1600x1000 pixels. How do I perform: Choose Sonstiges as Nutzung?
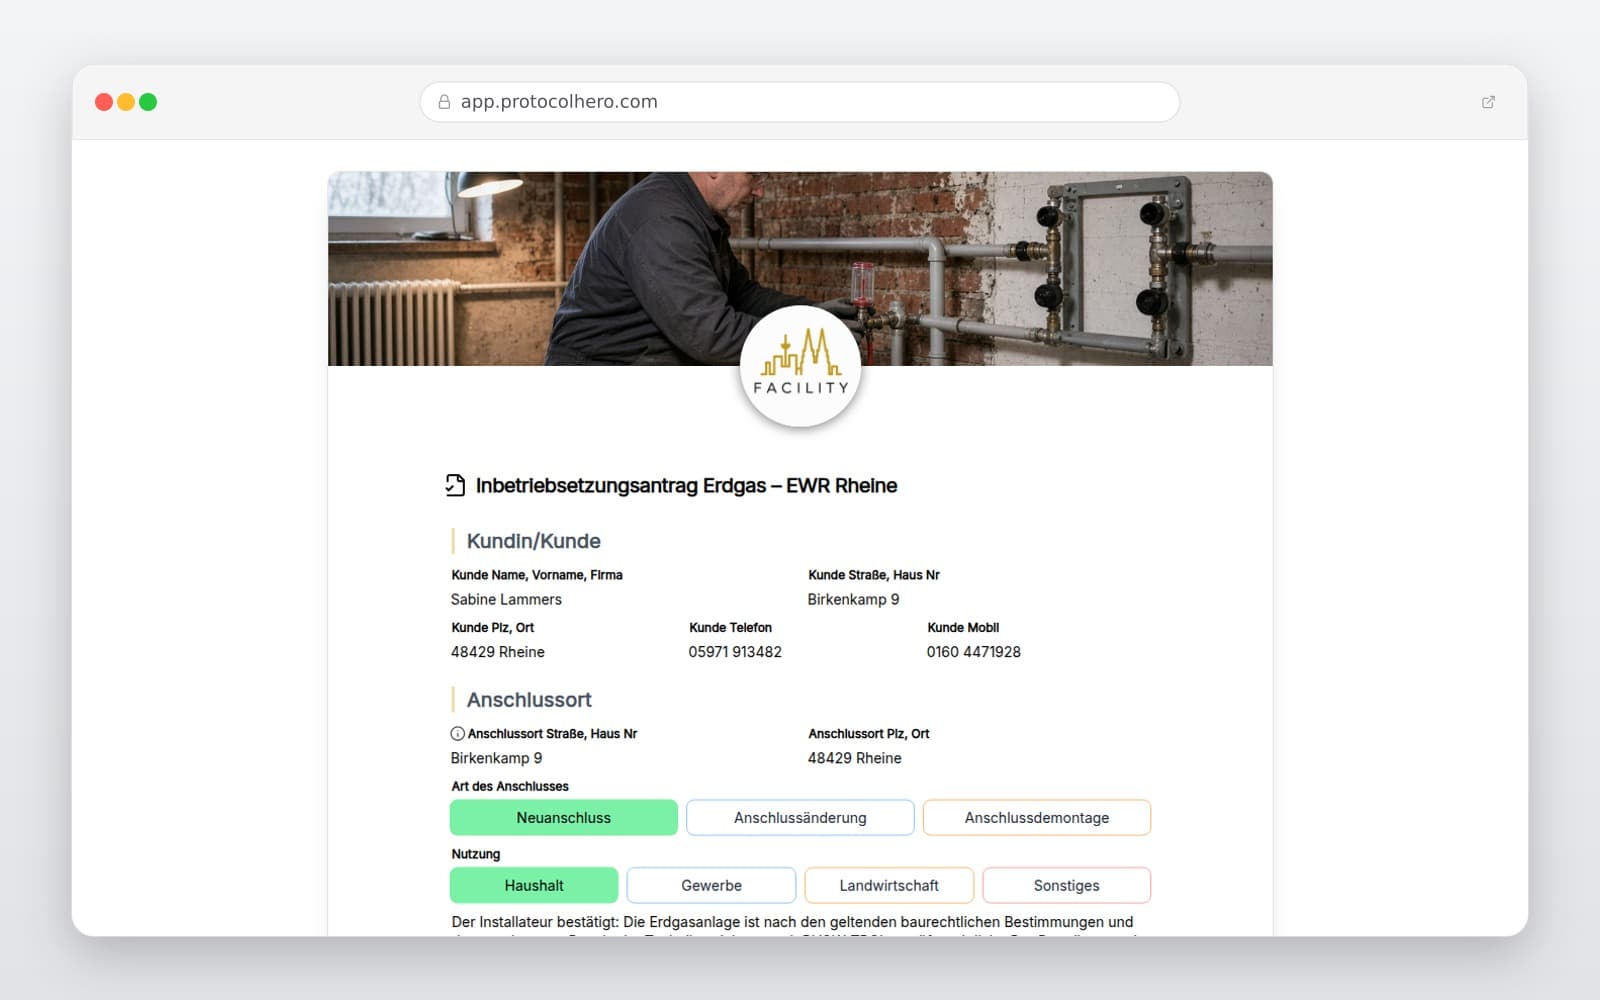click(x=1067, y=886)
